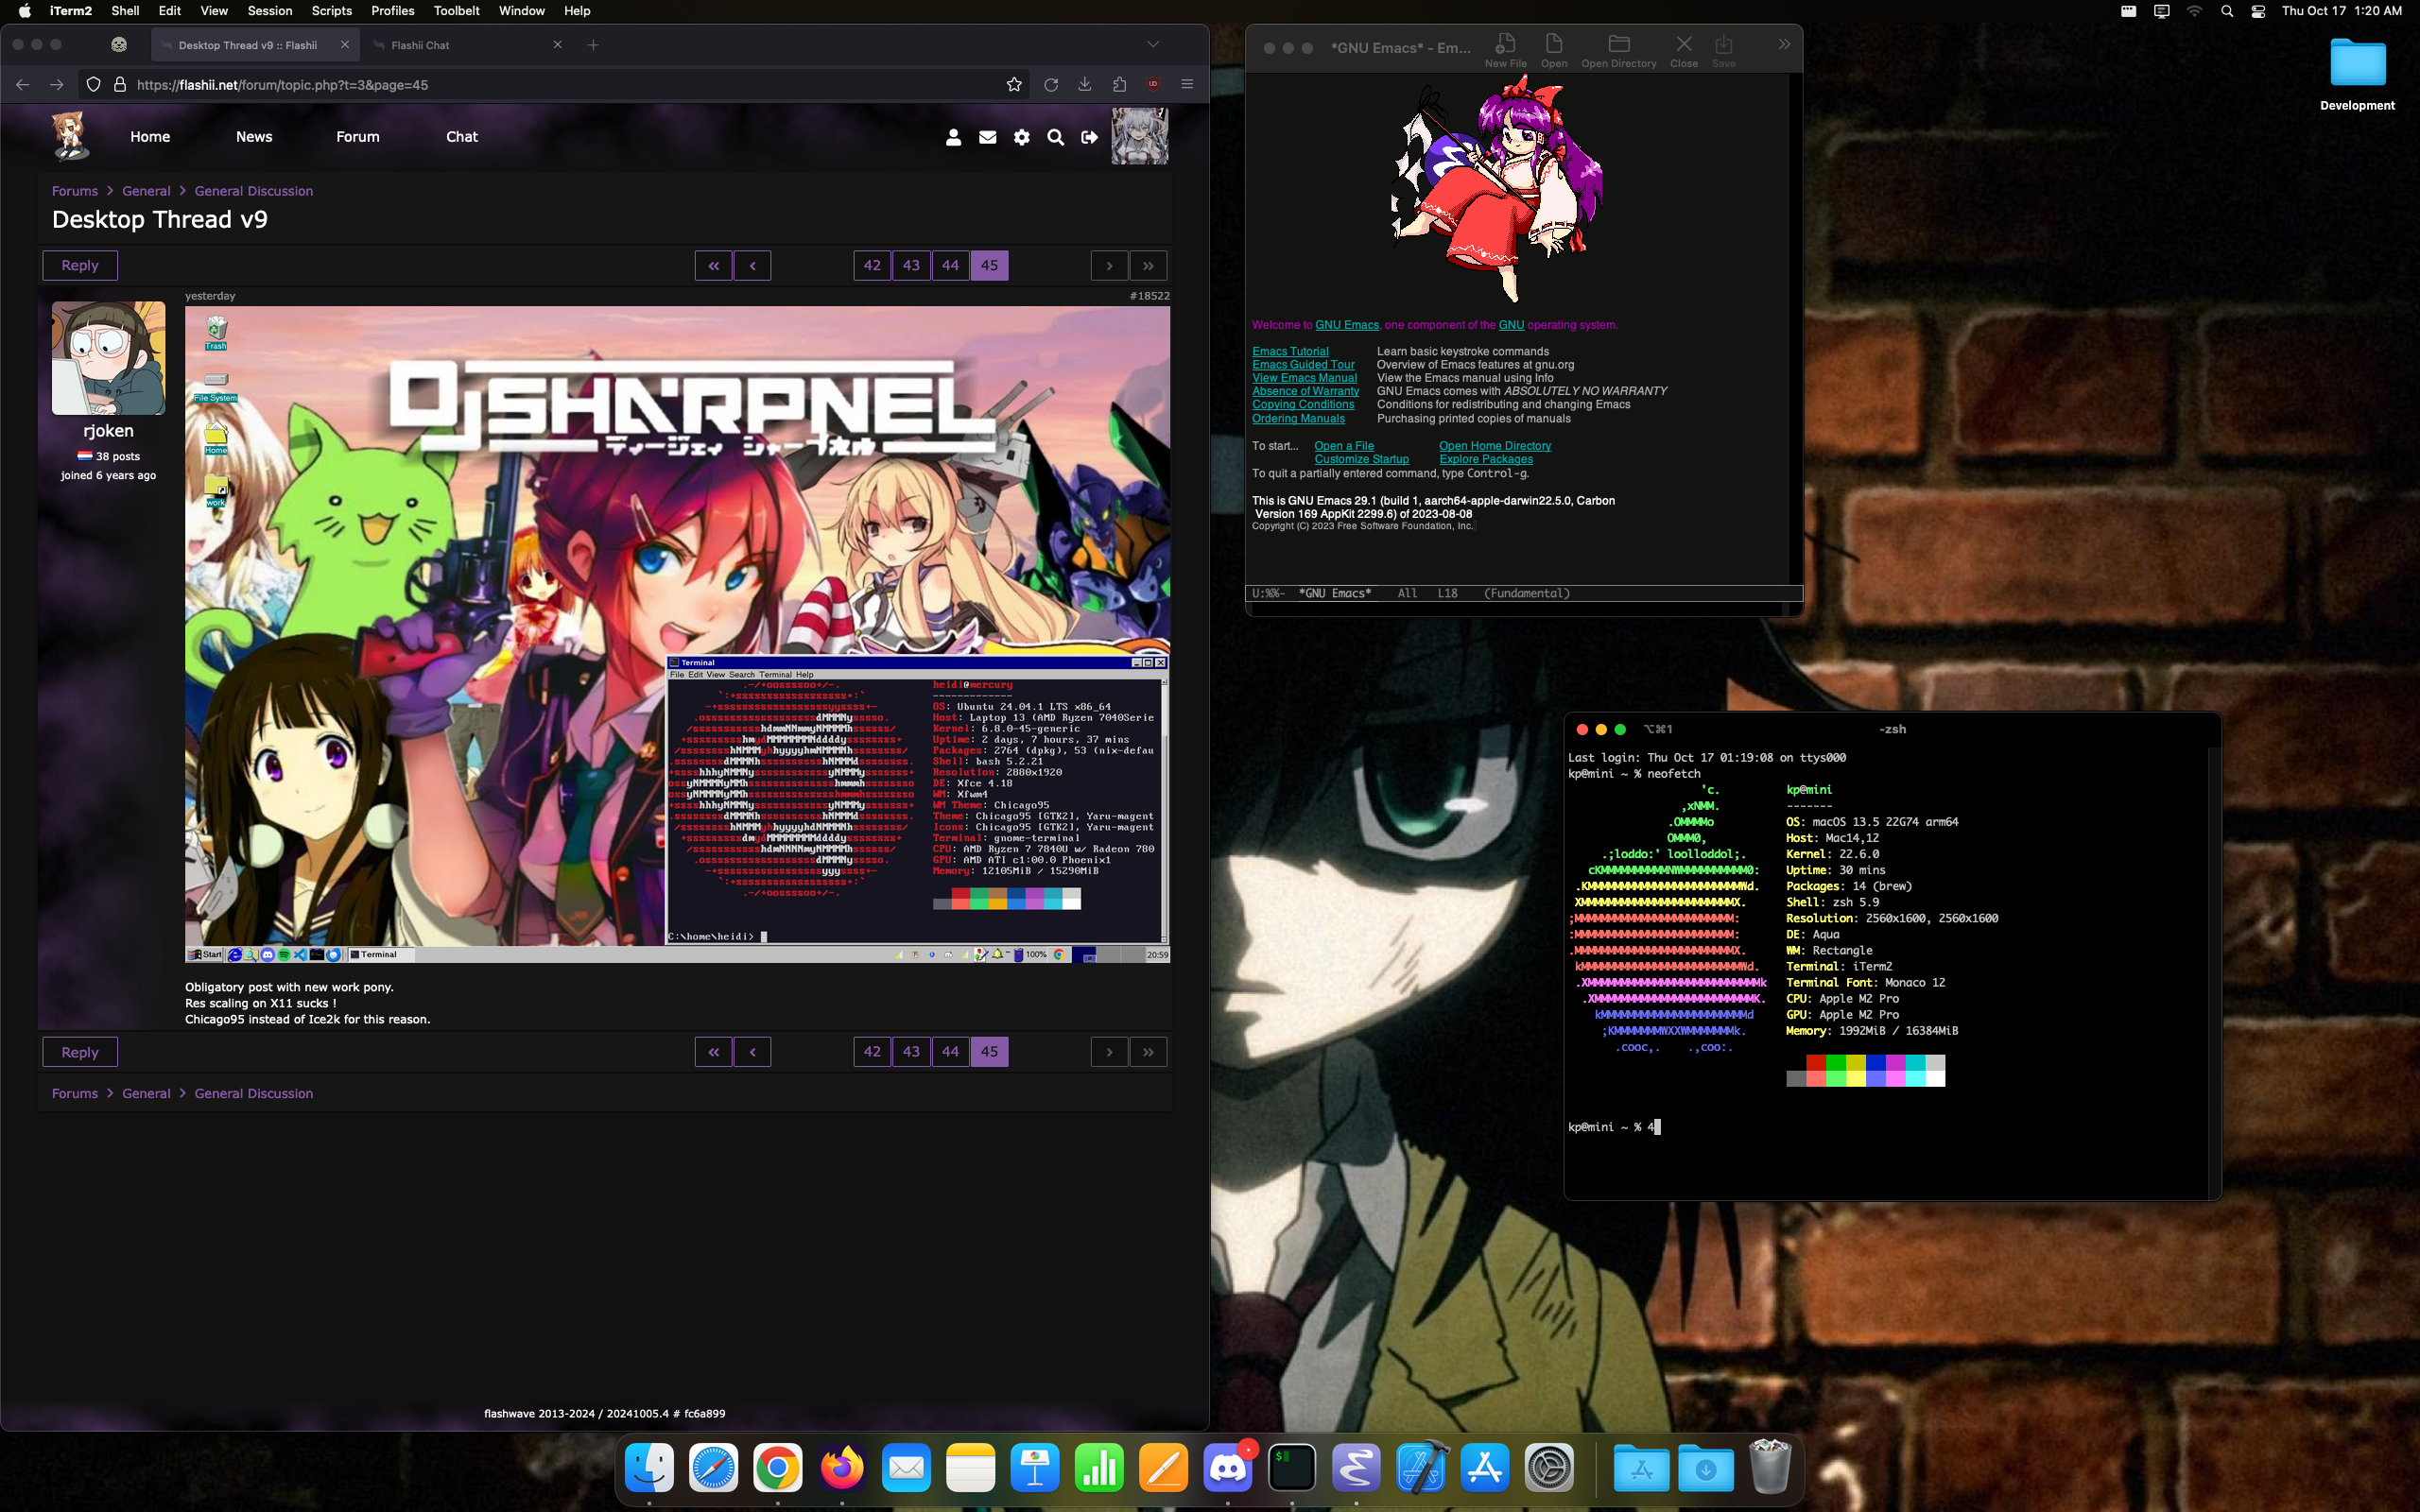Go to next page in top pagination
This screenshot has width=2420, height=1512.
point(1109,266)
